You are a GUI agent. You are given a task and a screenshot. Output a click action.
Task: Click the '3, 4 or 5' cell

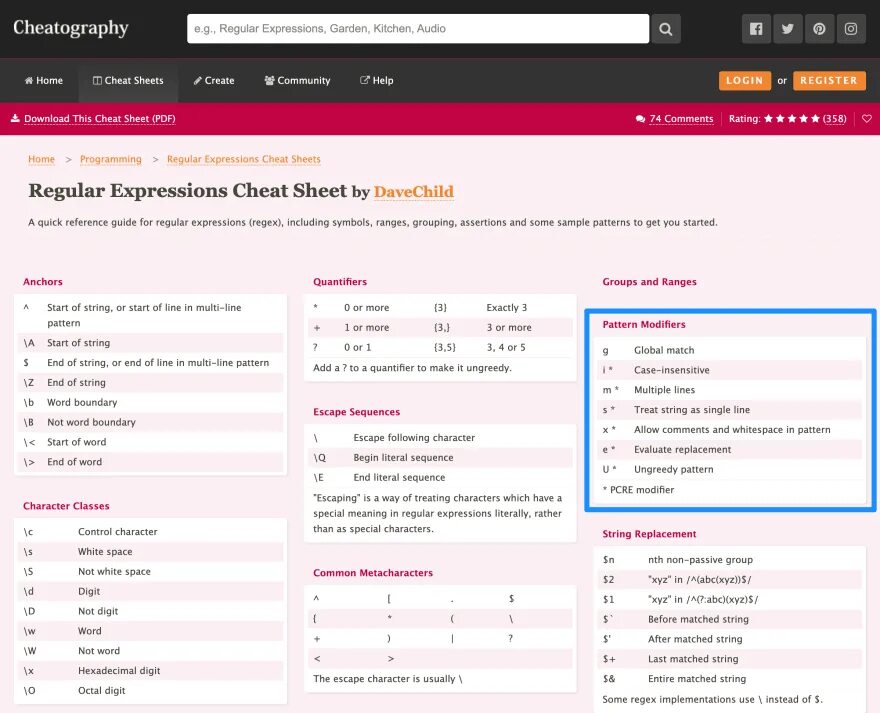click(x=506, y=348)
